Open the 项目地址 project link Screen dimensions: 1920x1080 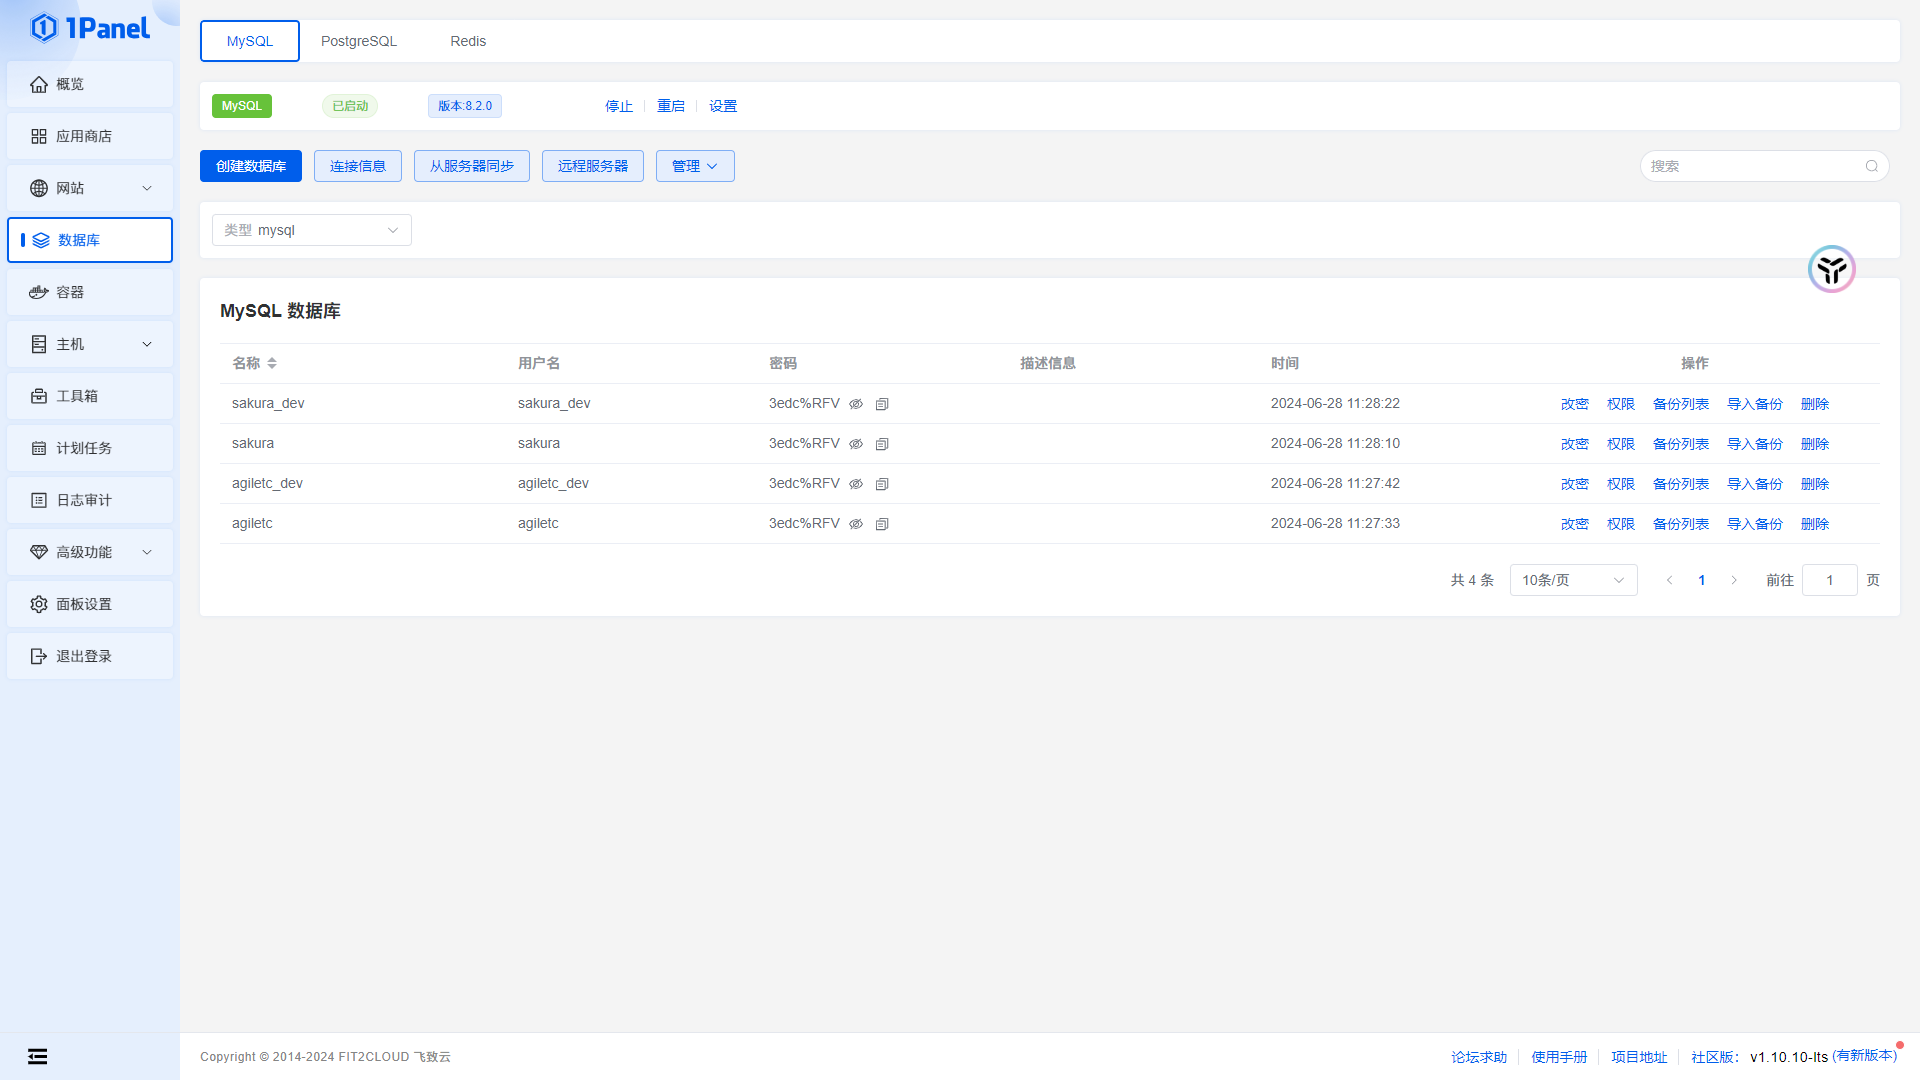click(x=1639, y=1057)
